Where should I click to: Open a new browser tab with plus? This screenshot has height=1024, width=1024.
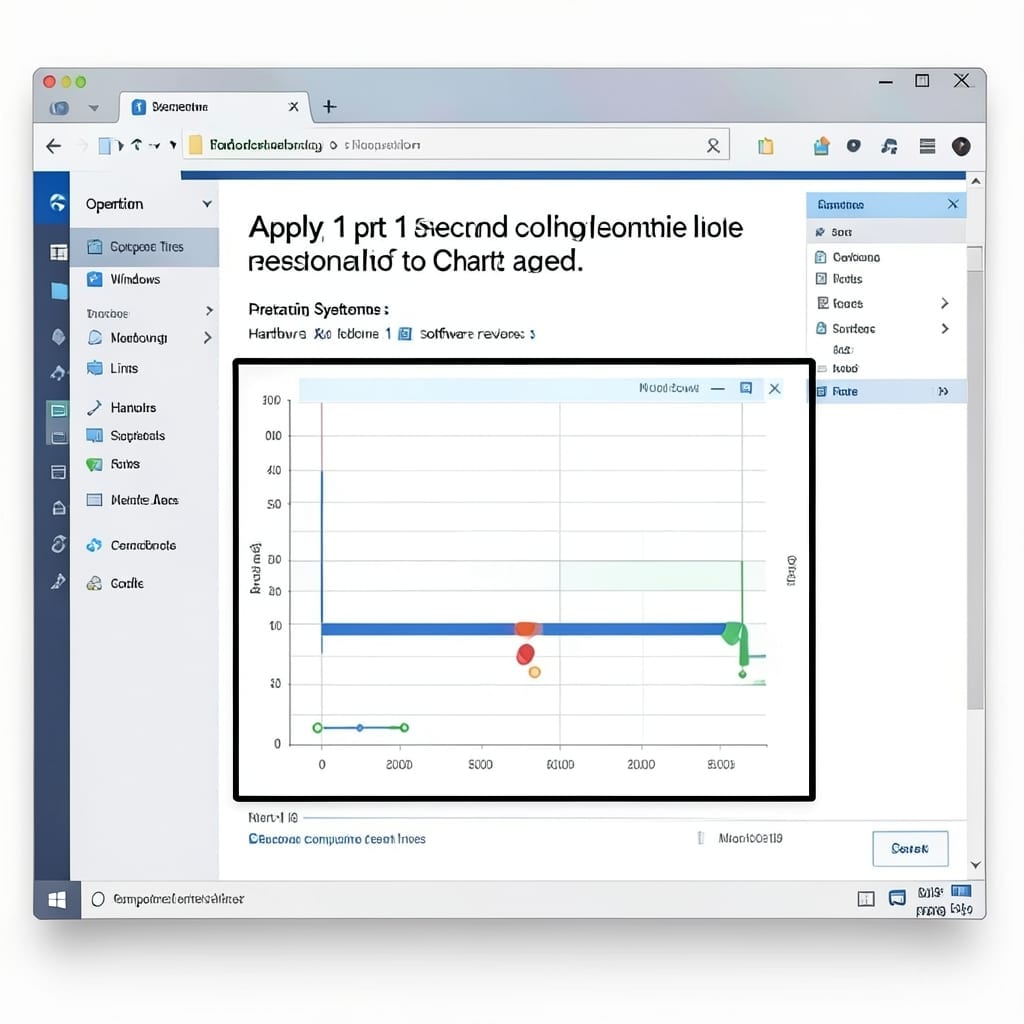pos(329,106)
